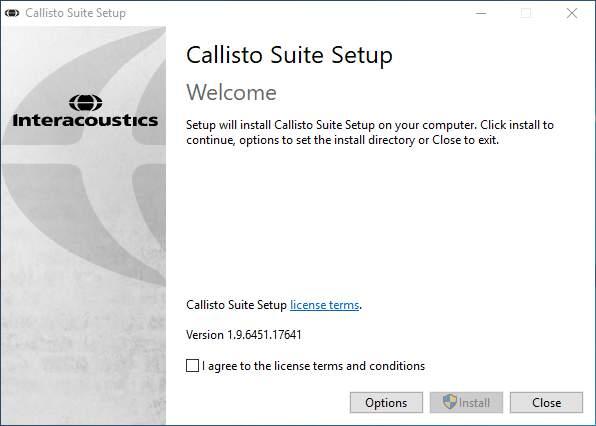This screenshot has width=596, height=426.
Task: Click the Callisto Suite Setup main heading
Action: [x=289, y=55]
